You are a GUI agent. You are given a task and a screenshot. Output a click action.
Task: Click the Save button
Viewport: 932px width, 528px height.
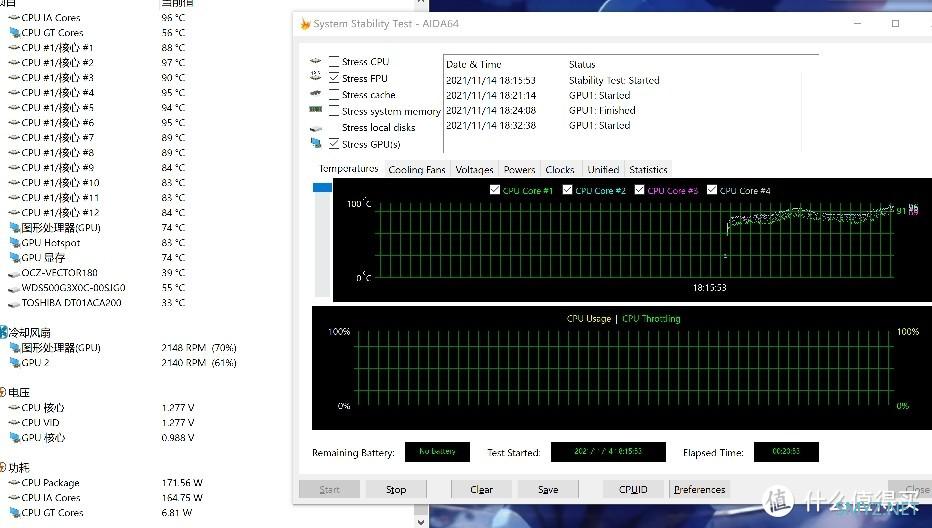tap(548, 489)
